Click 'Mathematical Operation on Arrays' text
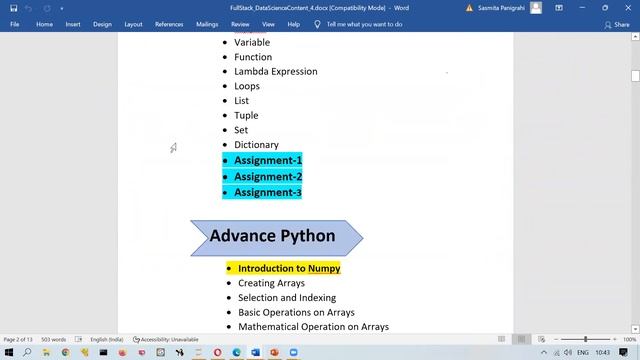This screenshot has width=640, height=360. tap(313, 327)
